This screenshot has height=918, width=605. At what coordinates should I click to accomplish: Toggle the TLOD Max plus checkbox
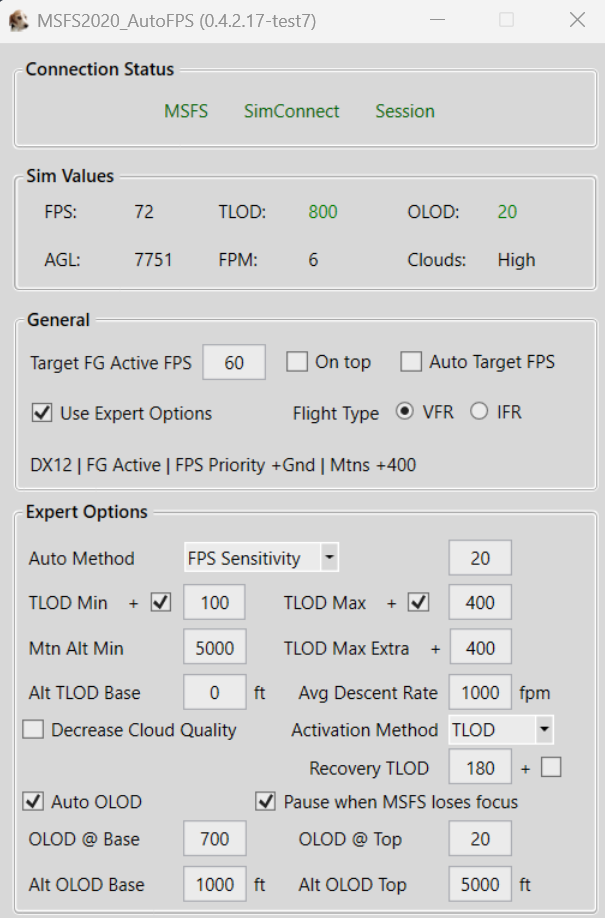(418, 602)
